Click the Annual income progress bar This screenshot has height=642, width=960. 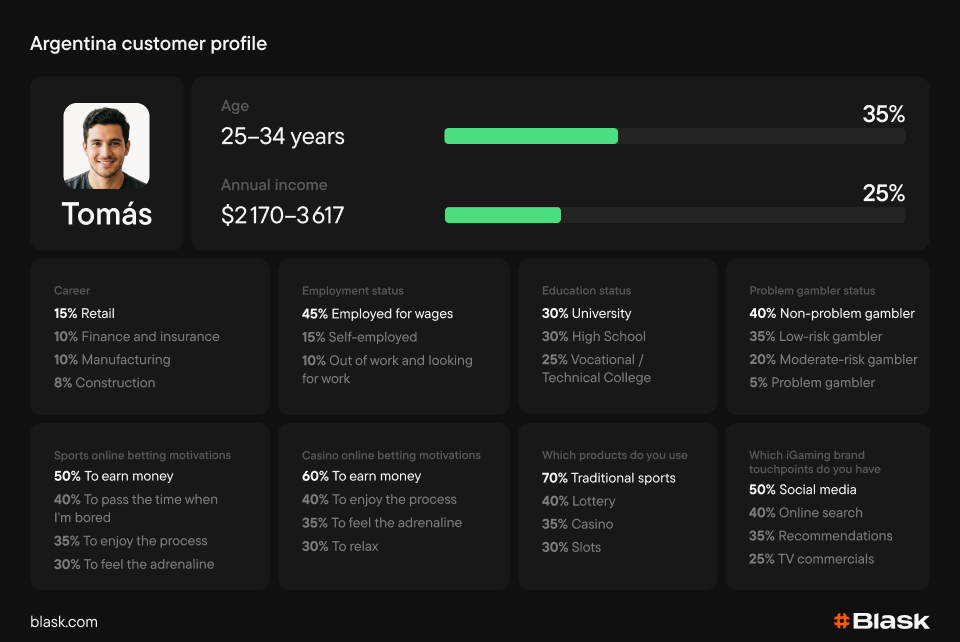pyautogui.click(x=674, y=215)
